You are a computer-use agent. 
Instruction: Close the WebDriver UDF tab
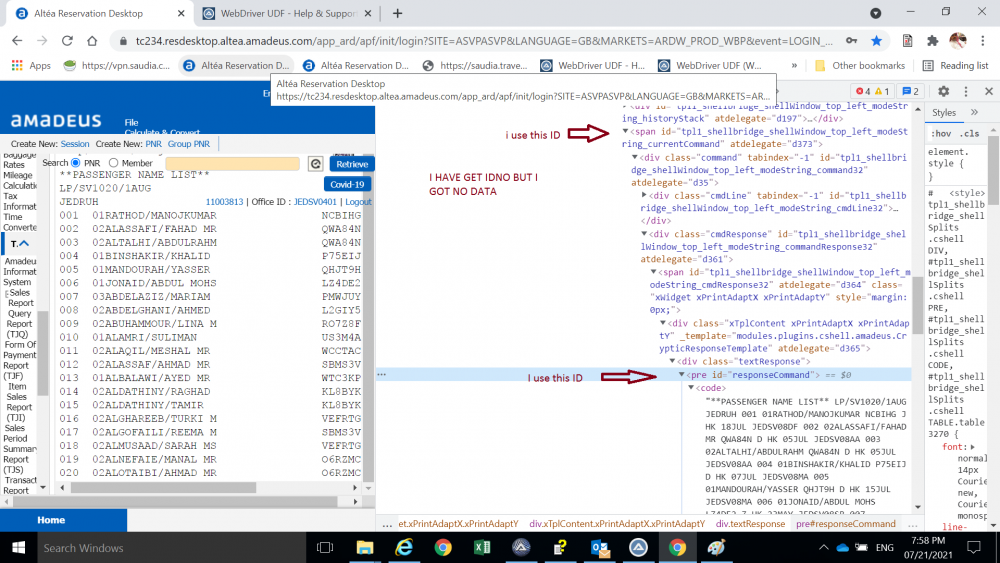(368, 13)
